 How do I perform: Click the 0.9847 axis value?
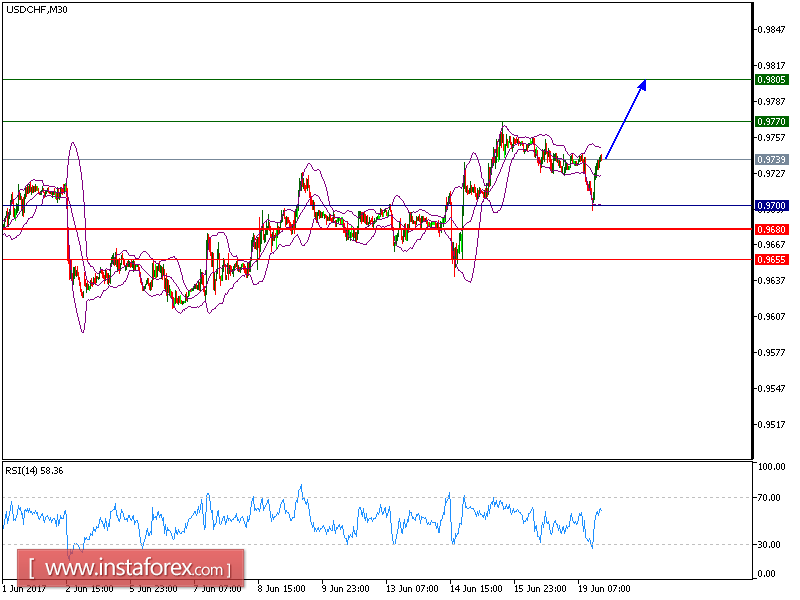click(771, 30)
